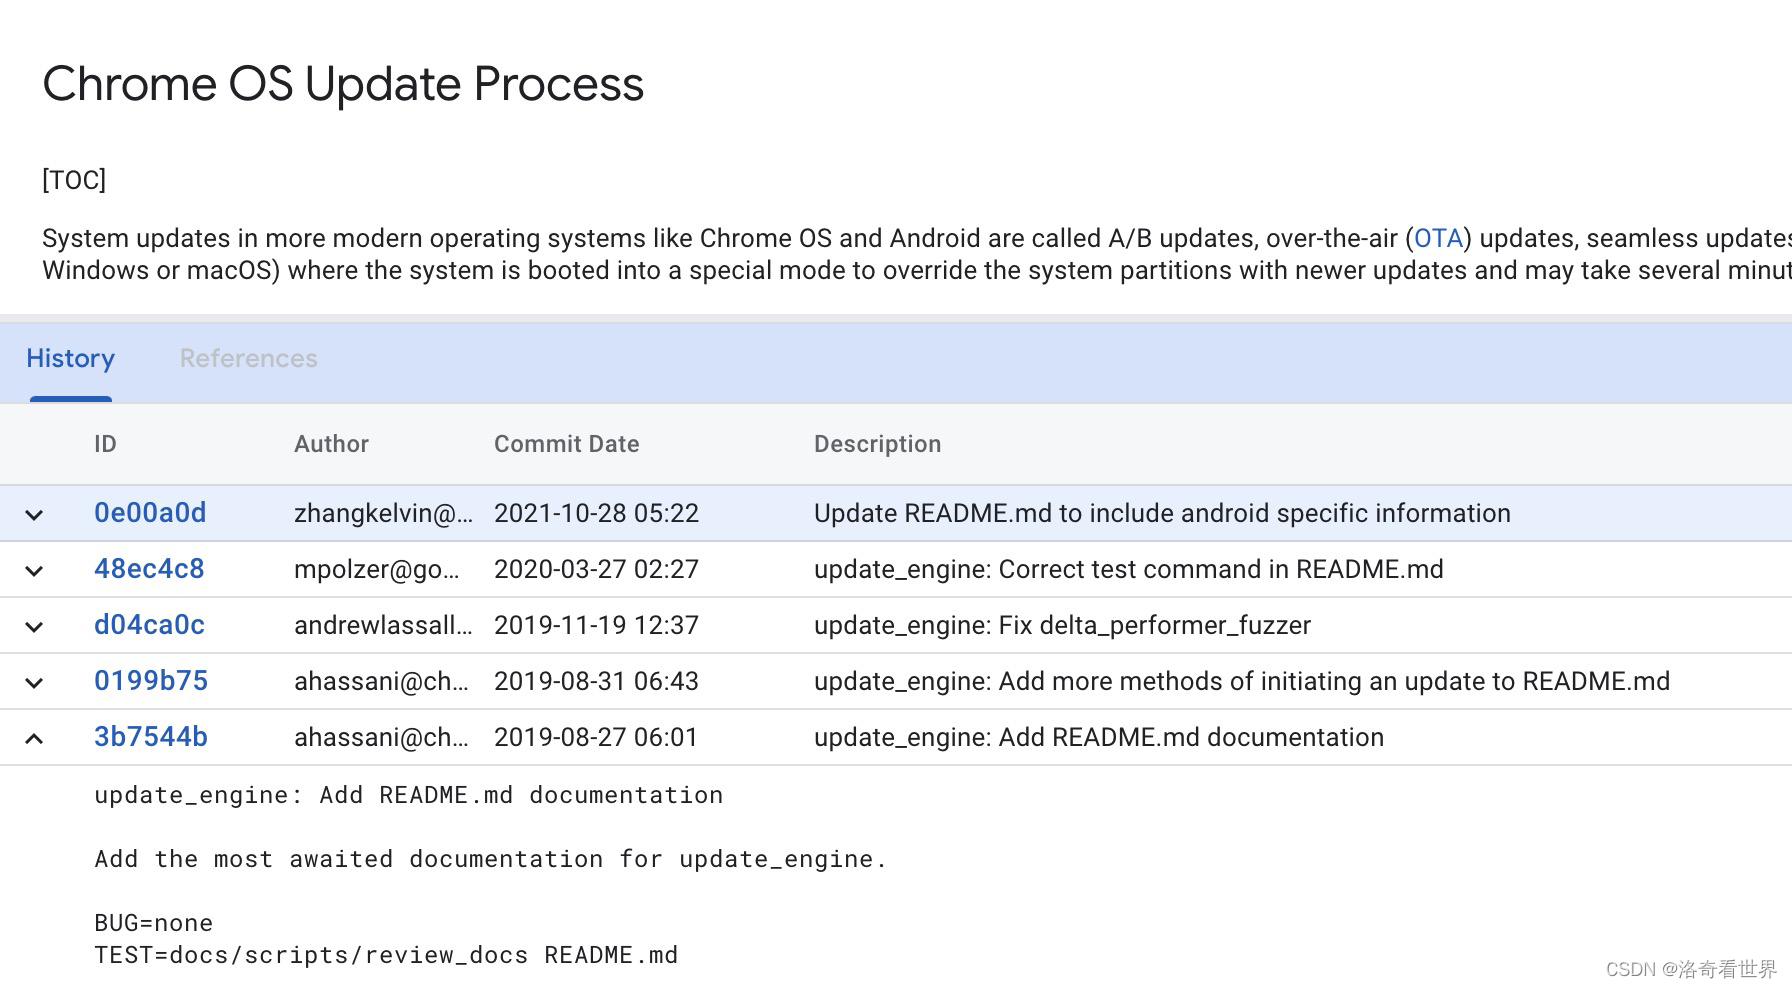Collapse commit 3b7544b details chevron
The image size is (1792, 988).
[34, 739]
